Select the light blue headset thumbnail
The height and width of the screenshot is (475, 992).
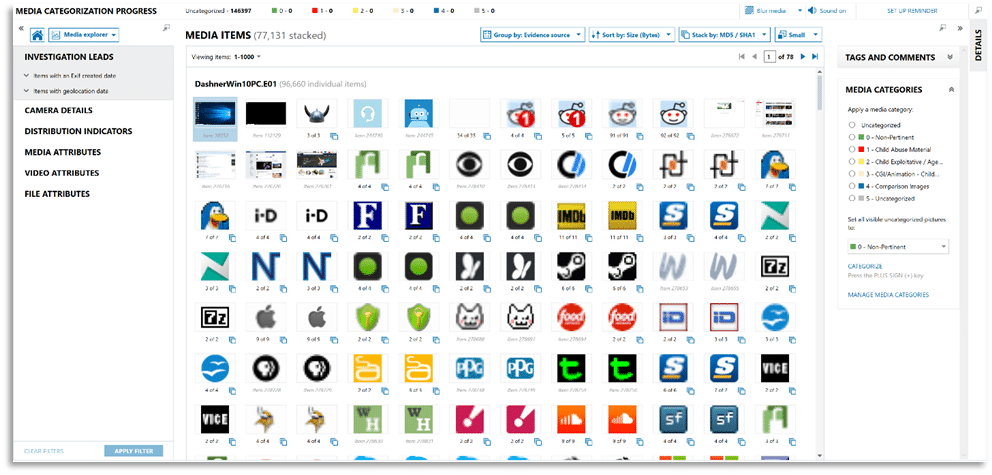[x=368, y=114]
